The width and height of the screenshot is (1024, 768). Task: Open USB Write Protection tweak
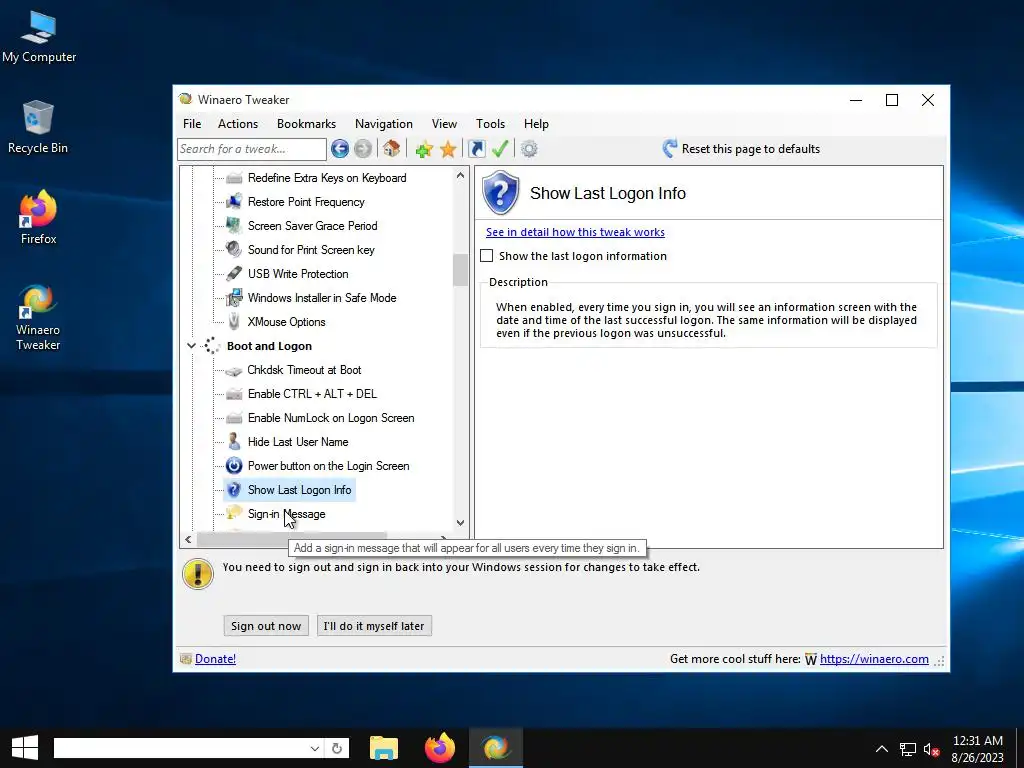click(298, 274)
